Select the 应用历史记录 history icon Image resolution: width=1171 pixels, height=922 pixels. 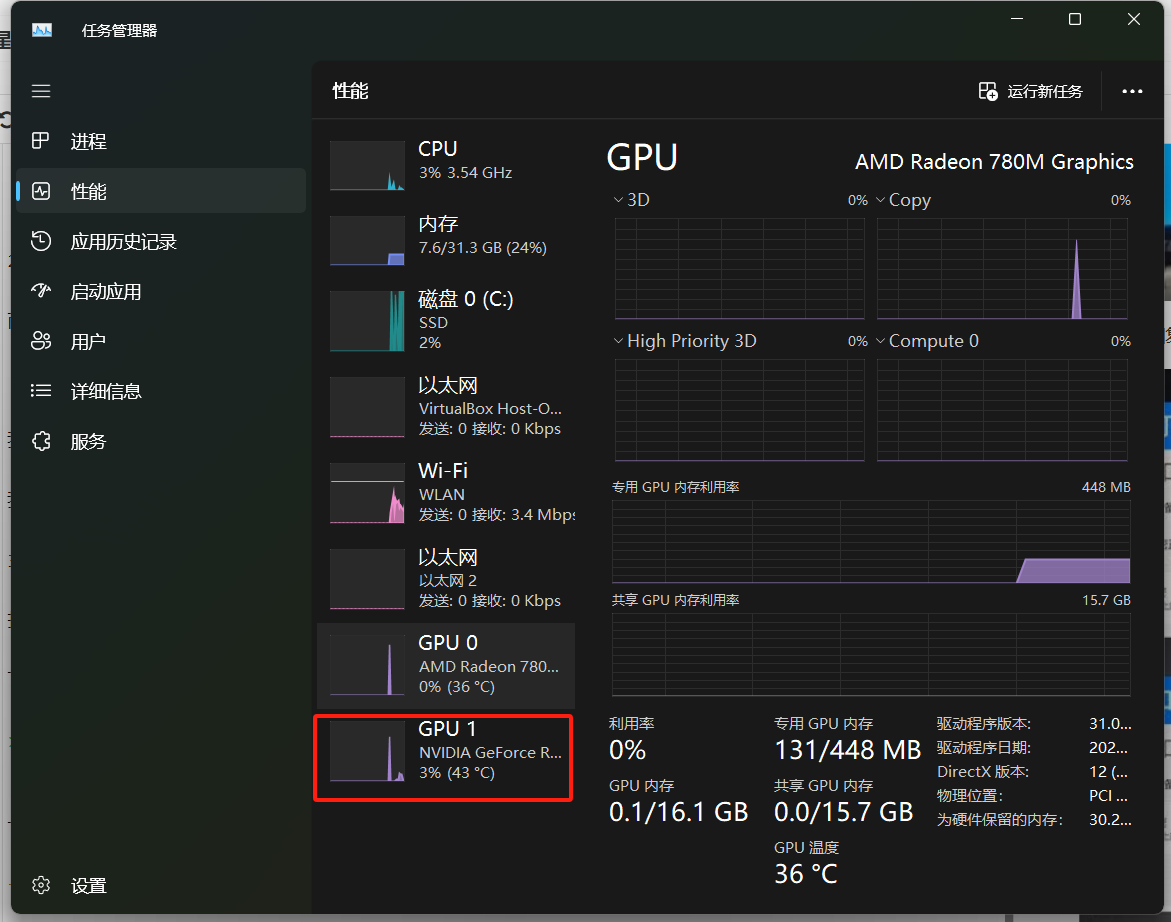point(41,241)
